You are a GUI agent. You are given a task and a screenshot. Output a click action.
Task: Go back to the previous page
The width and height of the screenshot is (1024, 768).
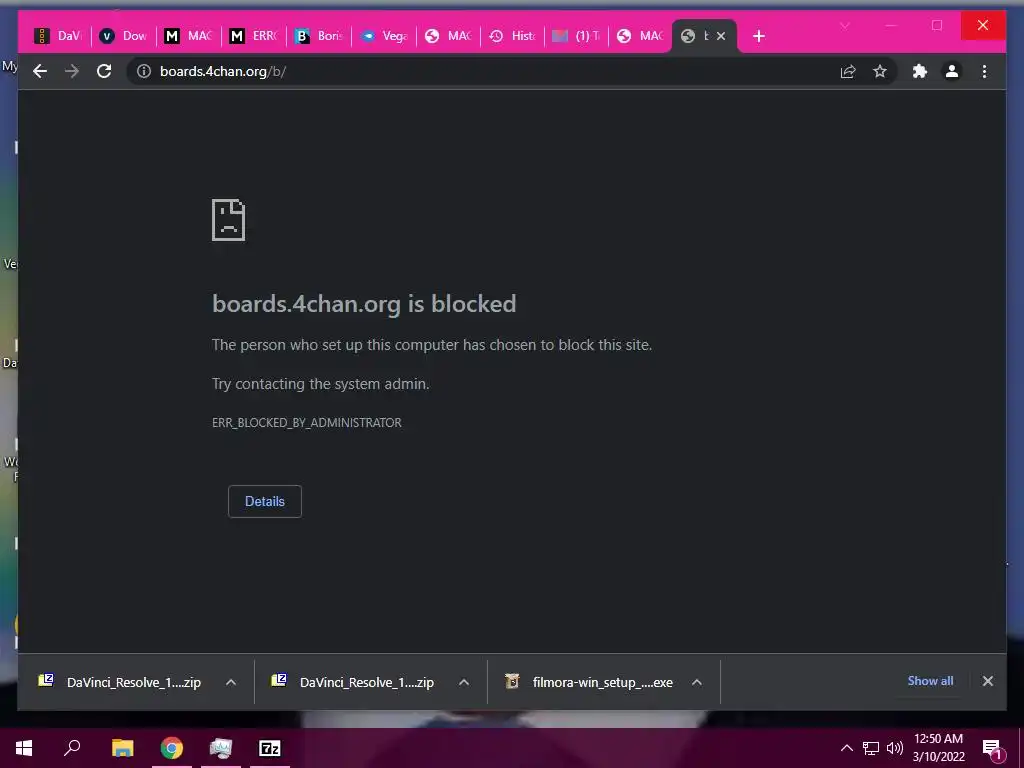[40, 71]
